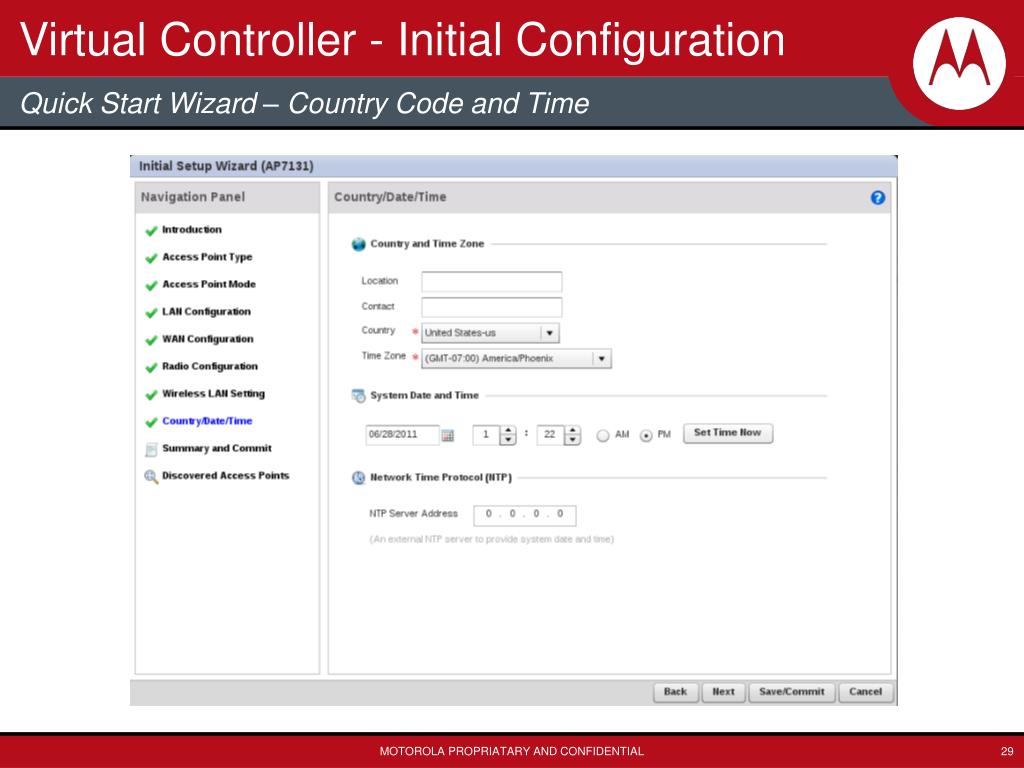Decrease the minute value with down arrow
Screen dimensions: 1024x768
coord(572,440)
